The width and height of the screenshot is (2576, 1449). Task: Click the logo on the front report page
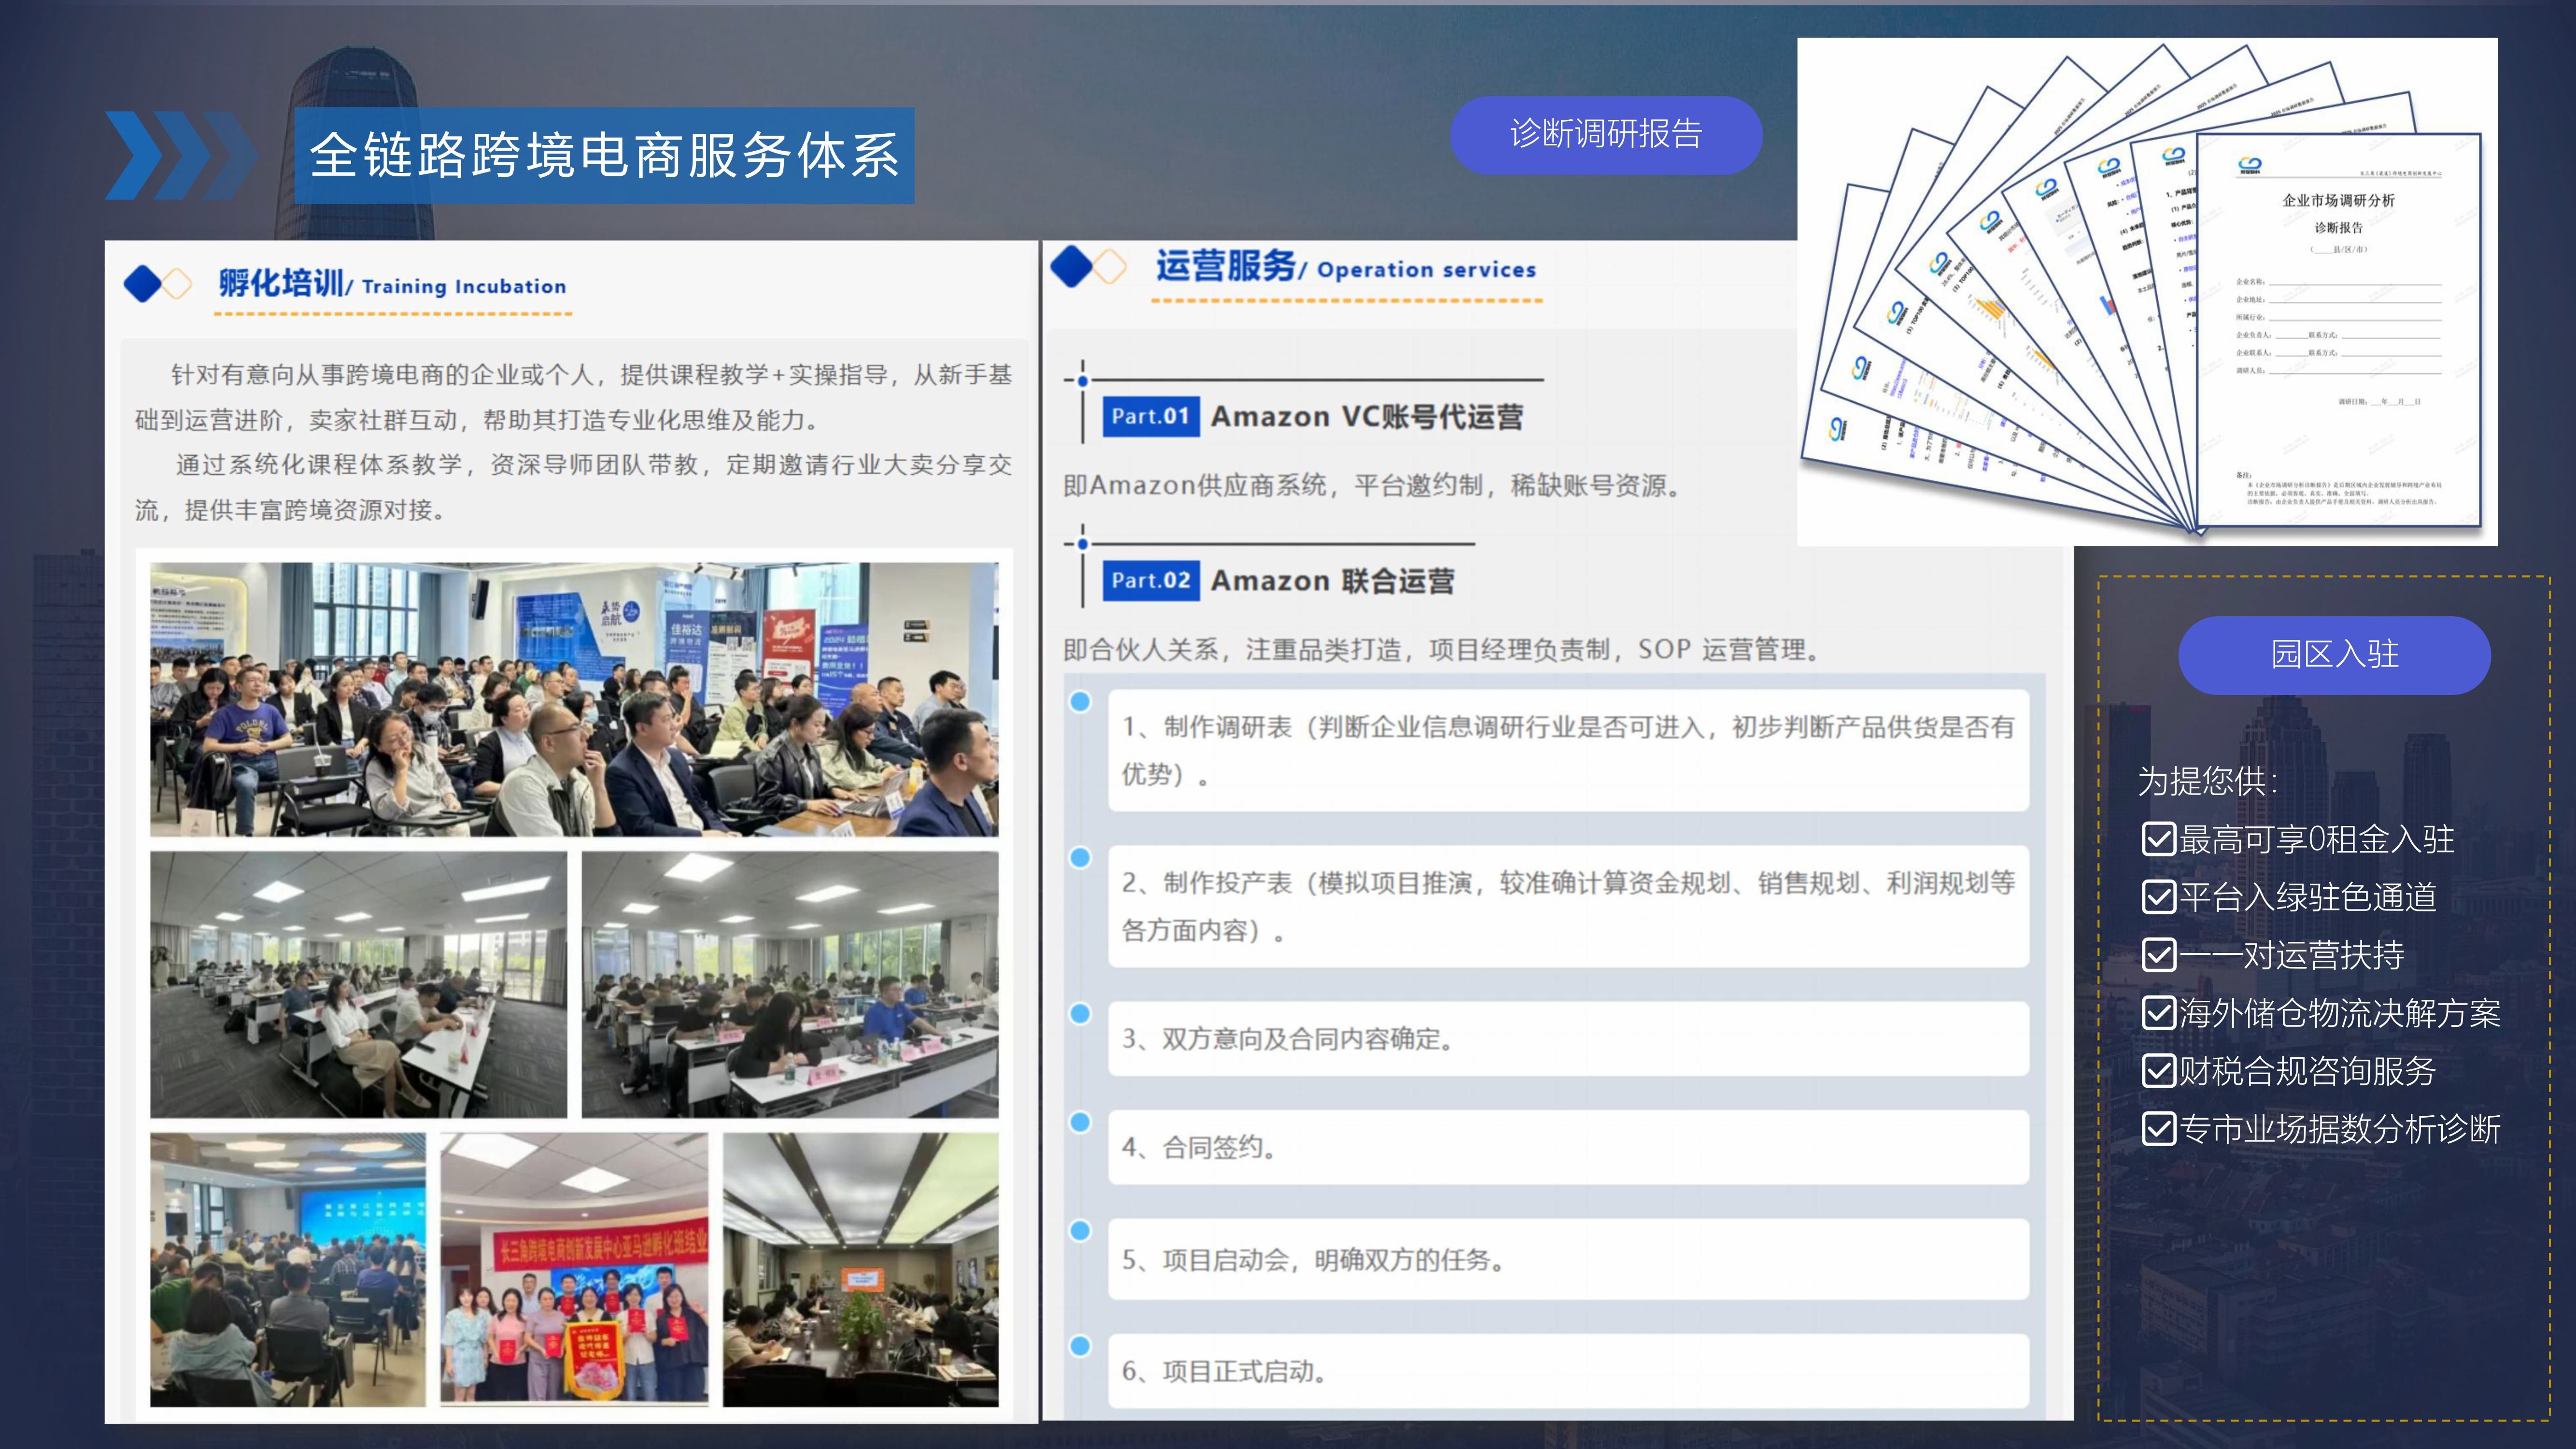coord(2250,165)
